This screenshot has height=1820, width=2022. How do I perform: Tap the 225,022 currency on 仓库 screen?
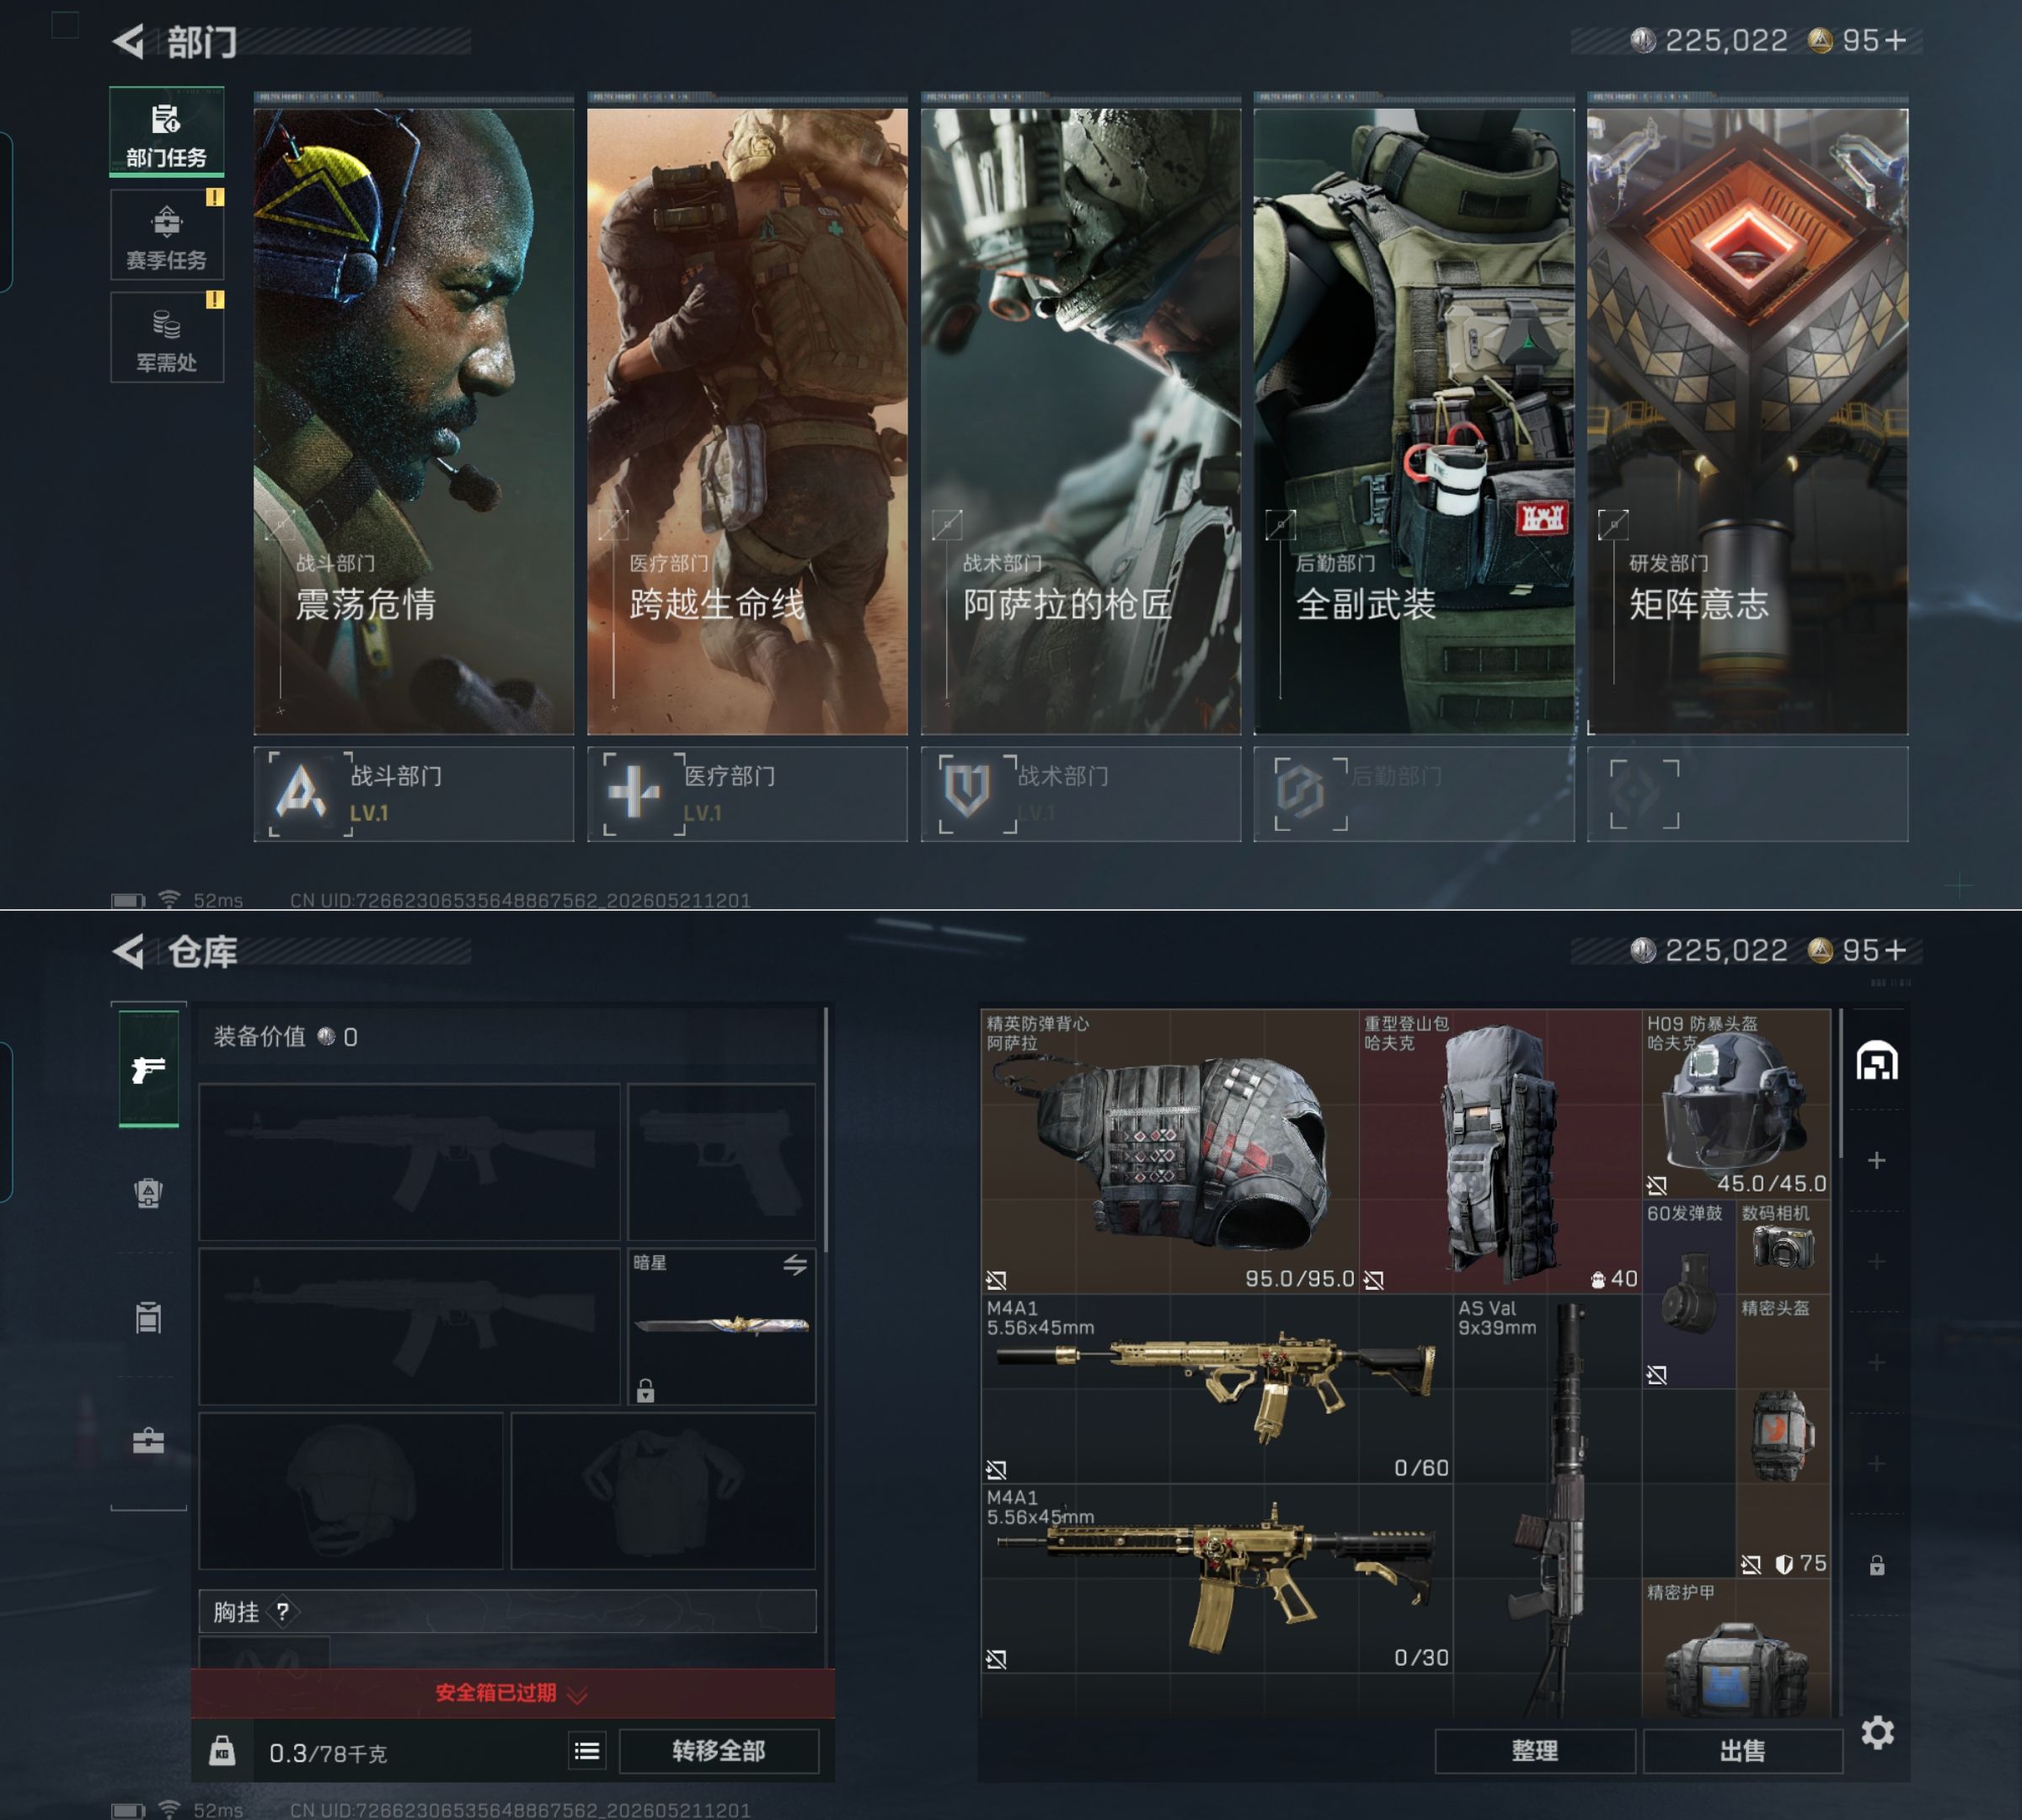click(1709, 950)
